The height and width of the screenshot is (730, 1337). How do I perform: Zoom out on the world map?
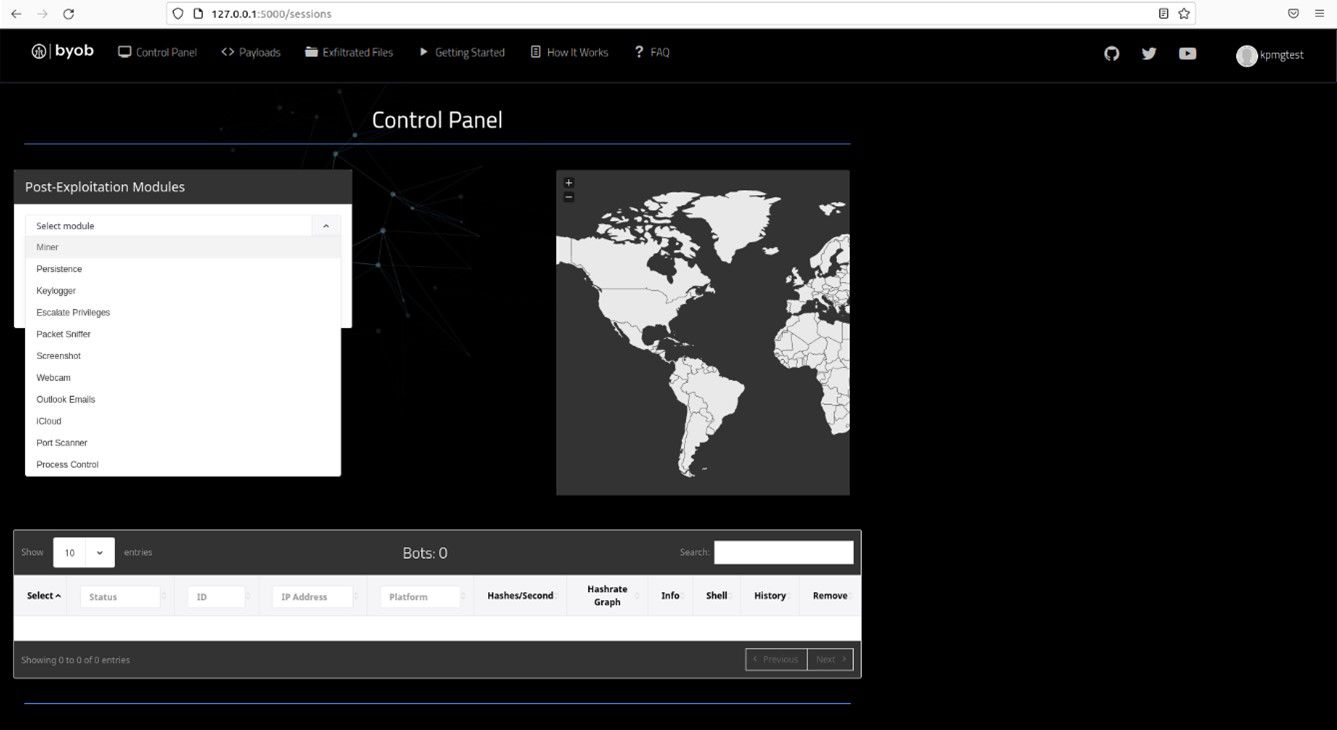point(568,197)
